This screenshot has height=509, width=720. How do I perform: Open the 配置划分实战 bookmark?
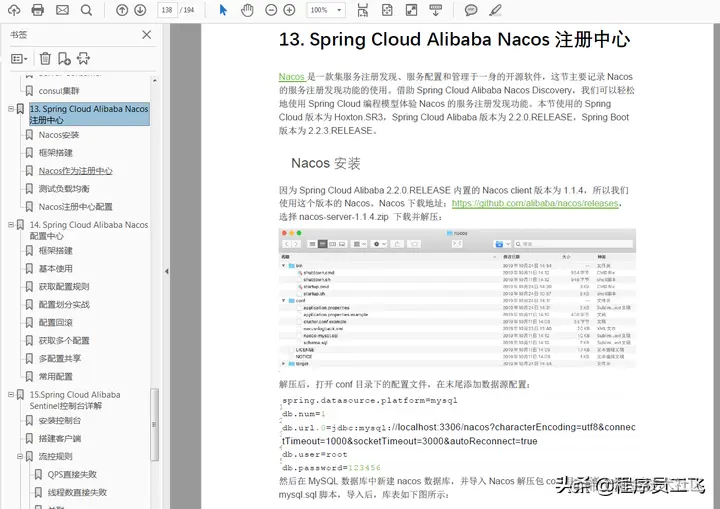[x=64, y=304]
